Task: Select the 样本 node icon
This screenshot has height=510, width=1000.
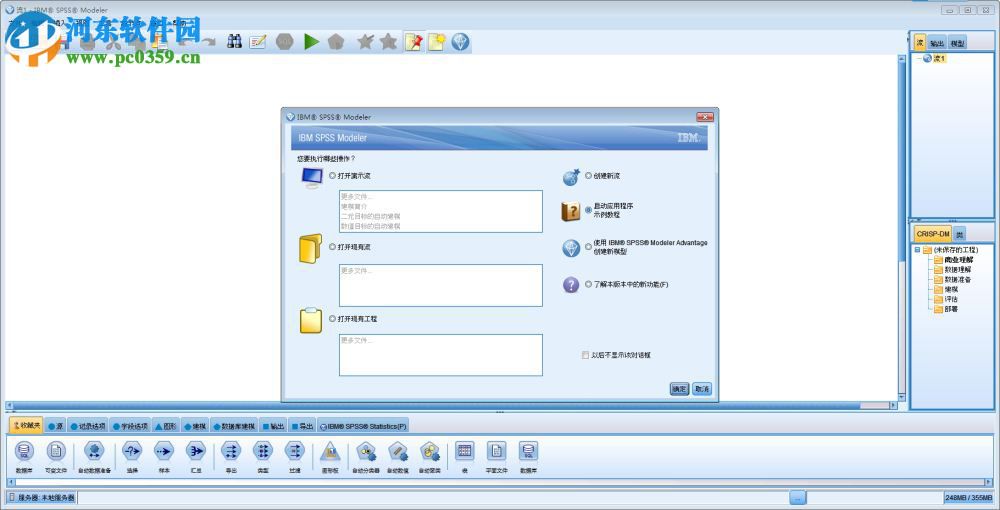Action: (164, 456)
